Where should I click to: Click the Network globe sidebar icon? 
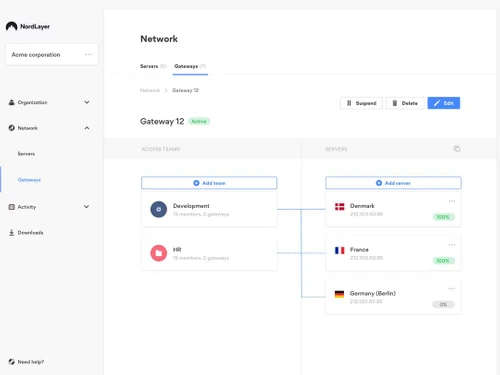pyautogui.click(x=12, y=128)
